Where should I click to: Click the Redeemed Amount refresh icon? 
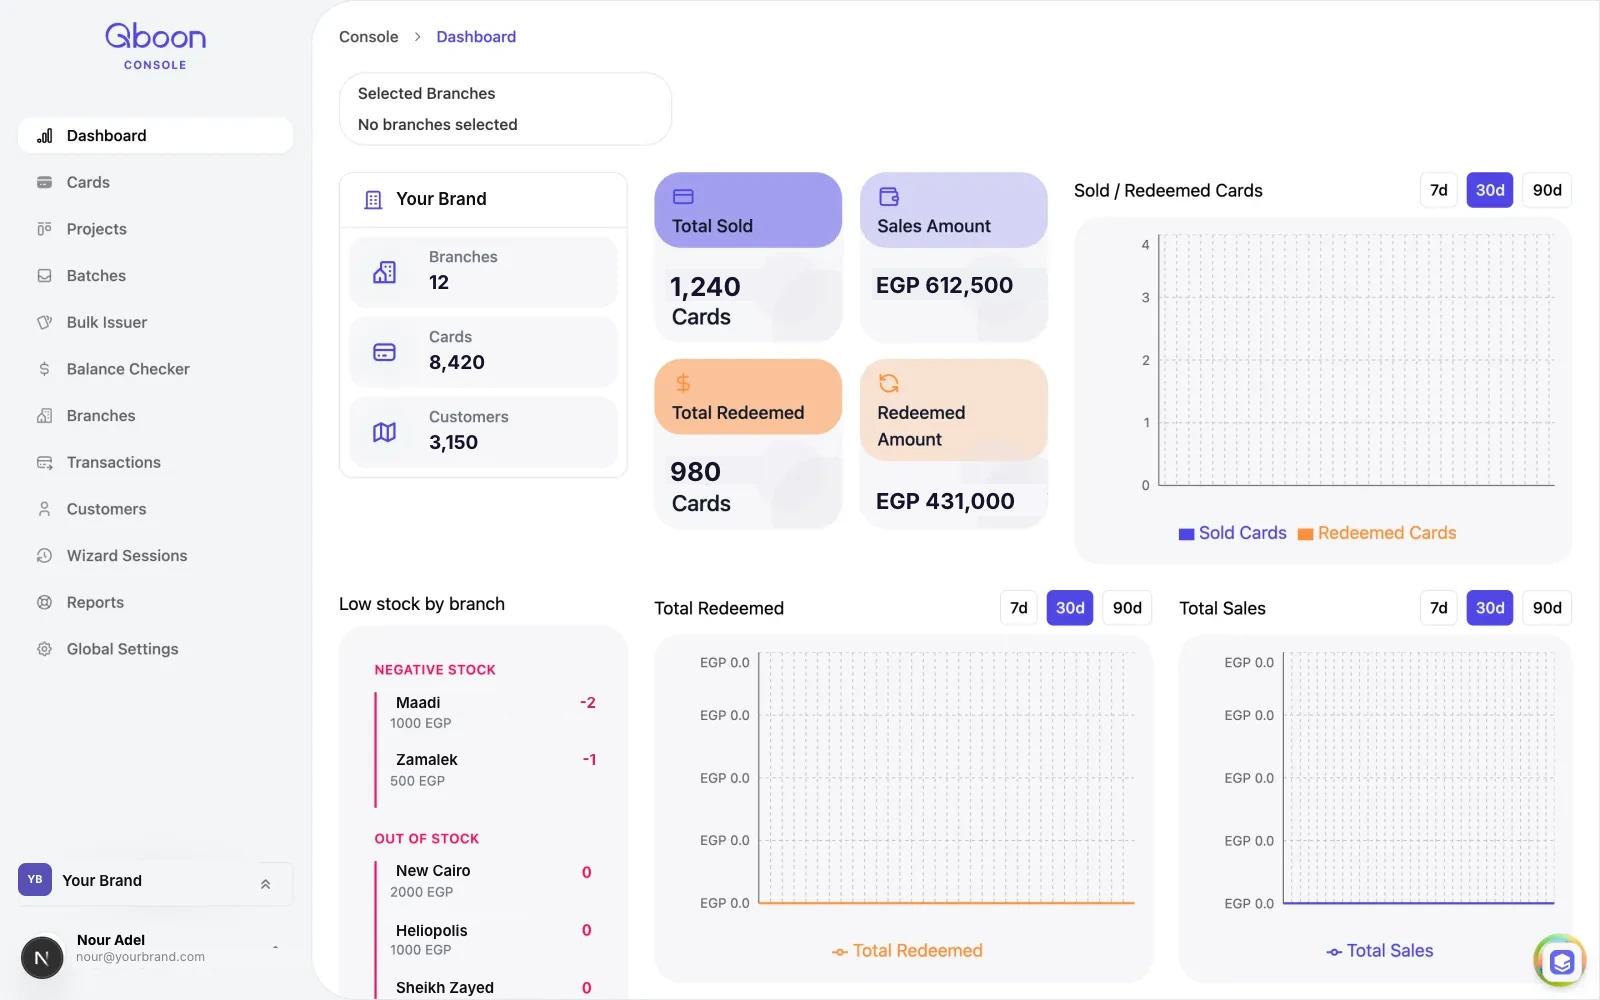coord(889,383)
